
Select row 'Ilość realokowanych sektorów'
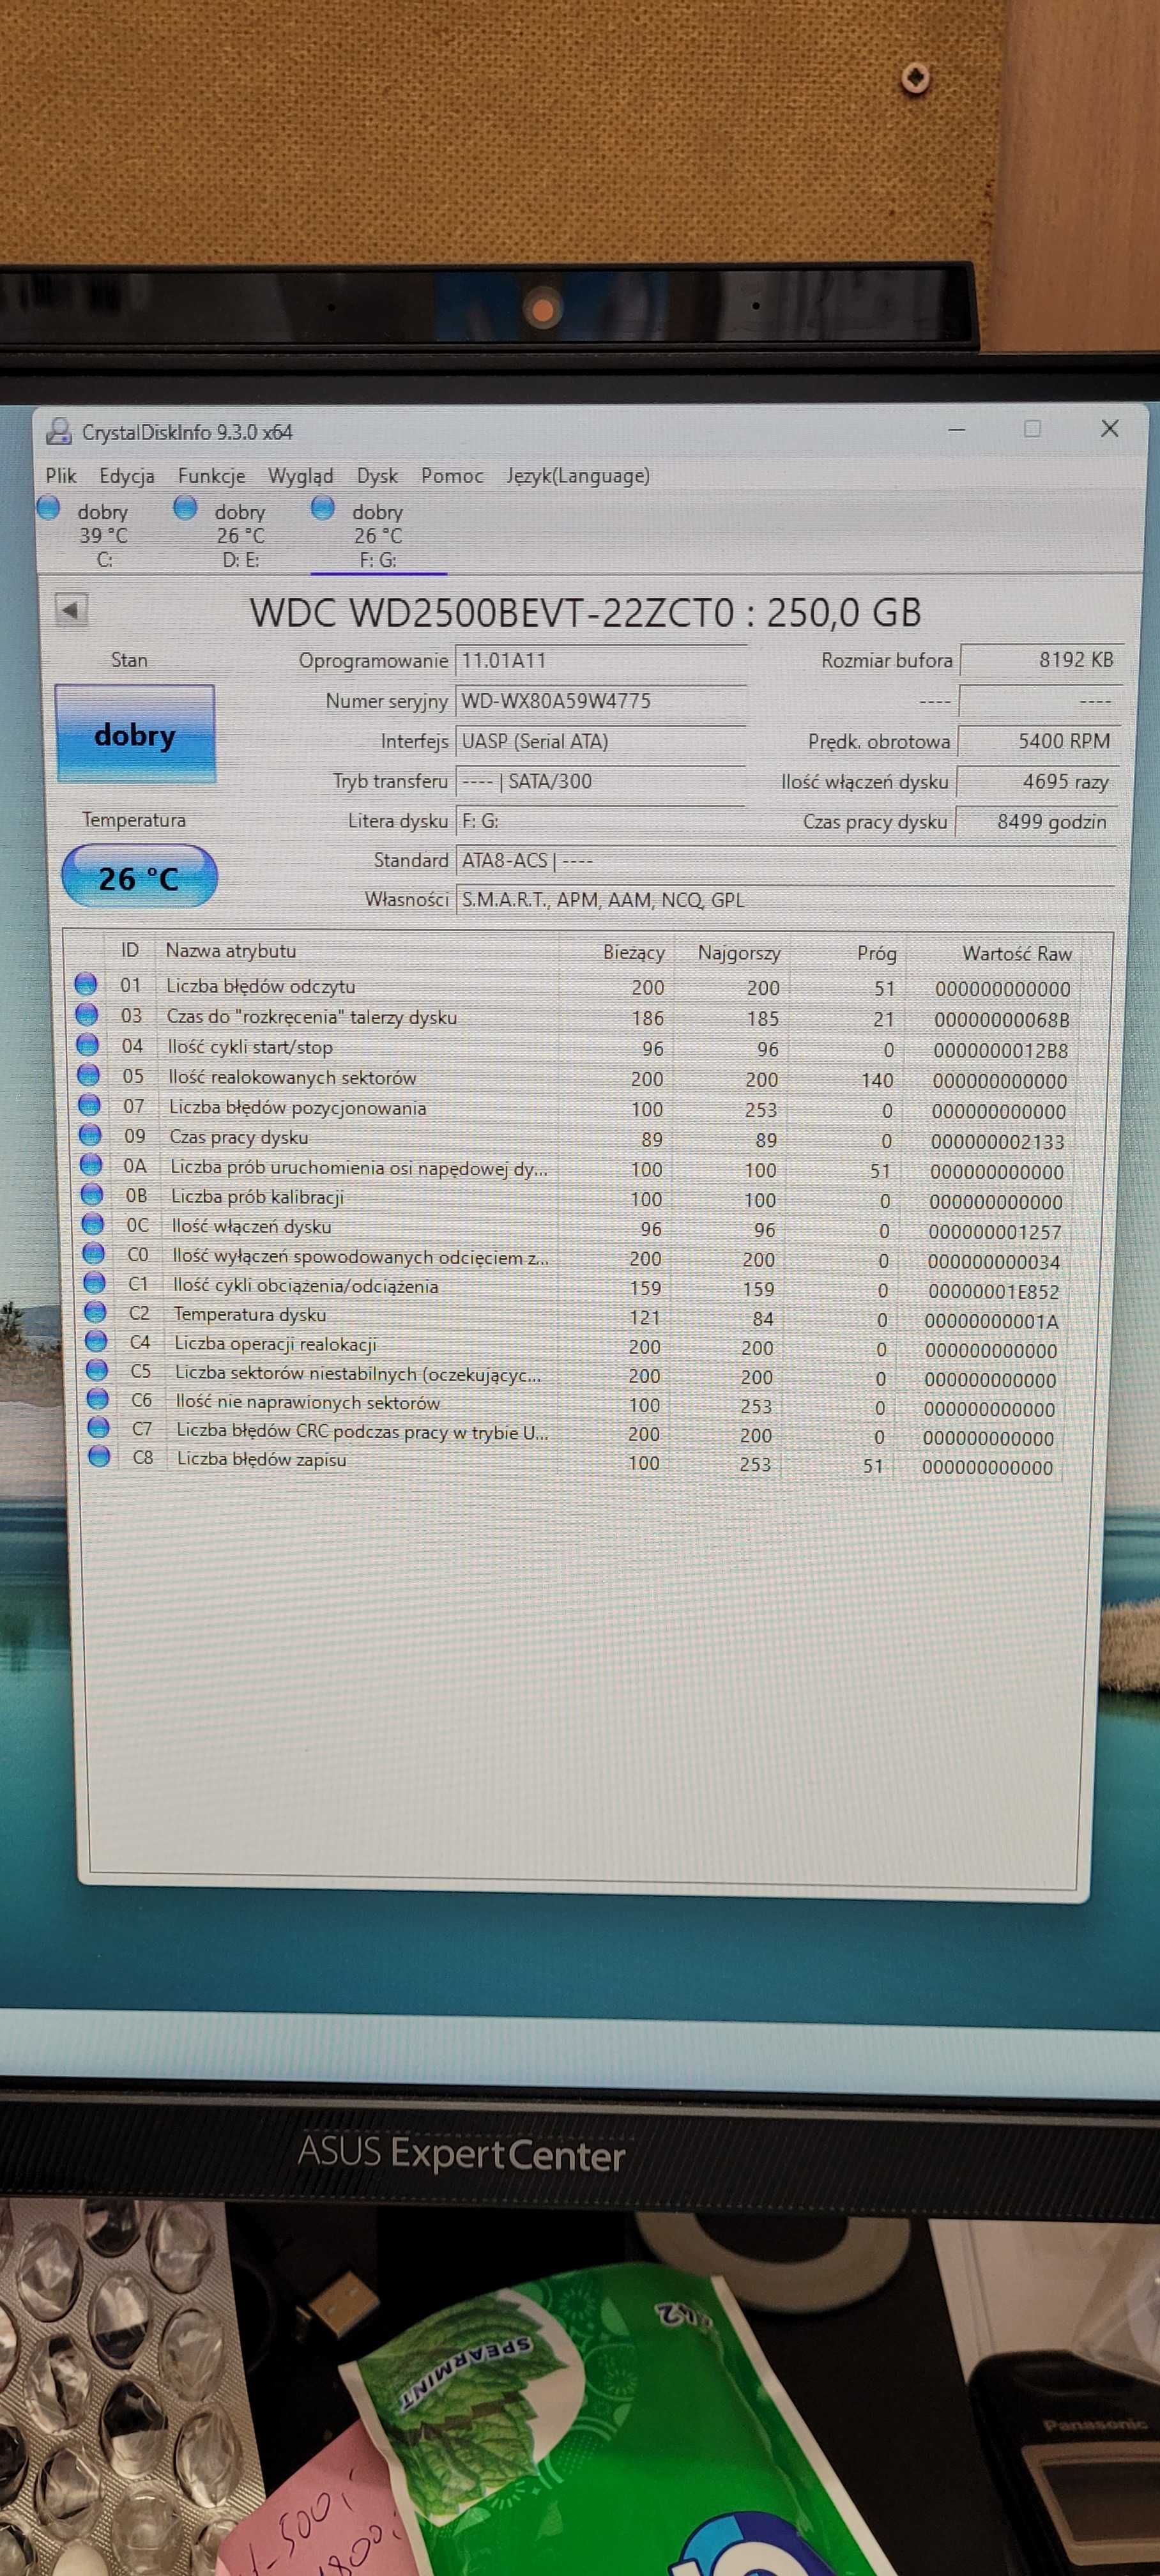(x=573, y=1079)
